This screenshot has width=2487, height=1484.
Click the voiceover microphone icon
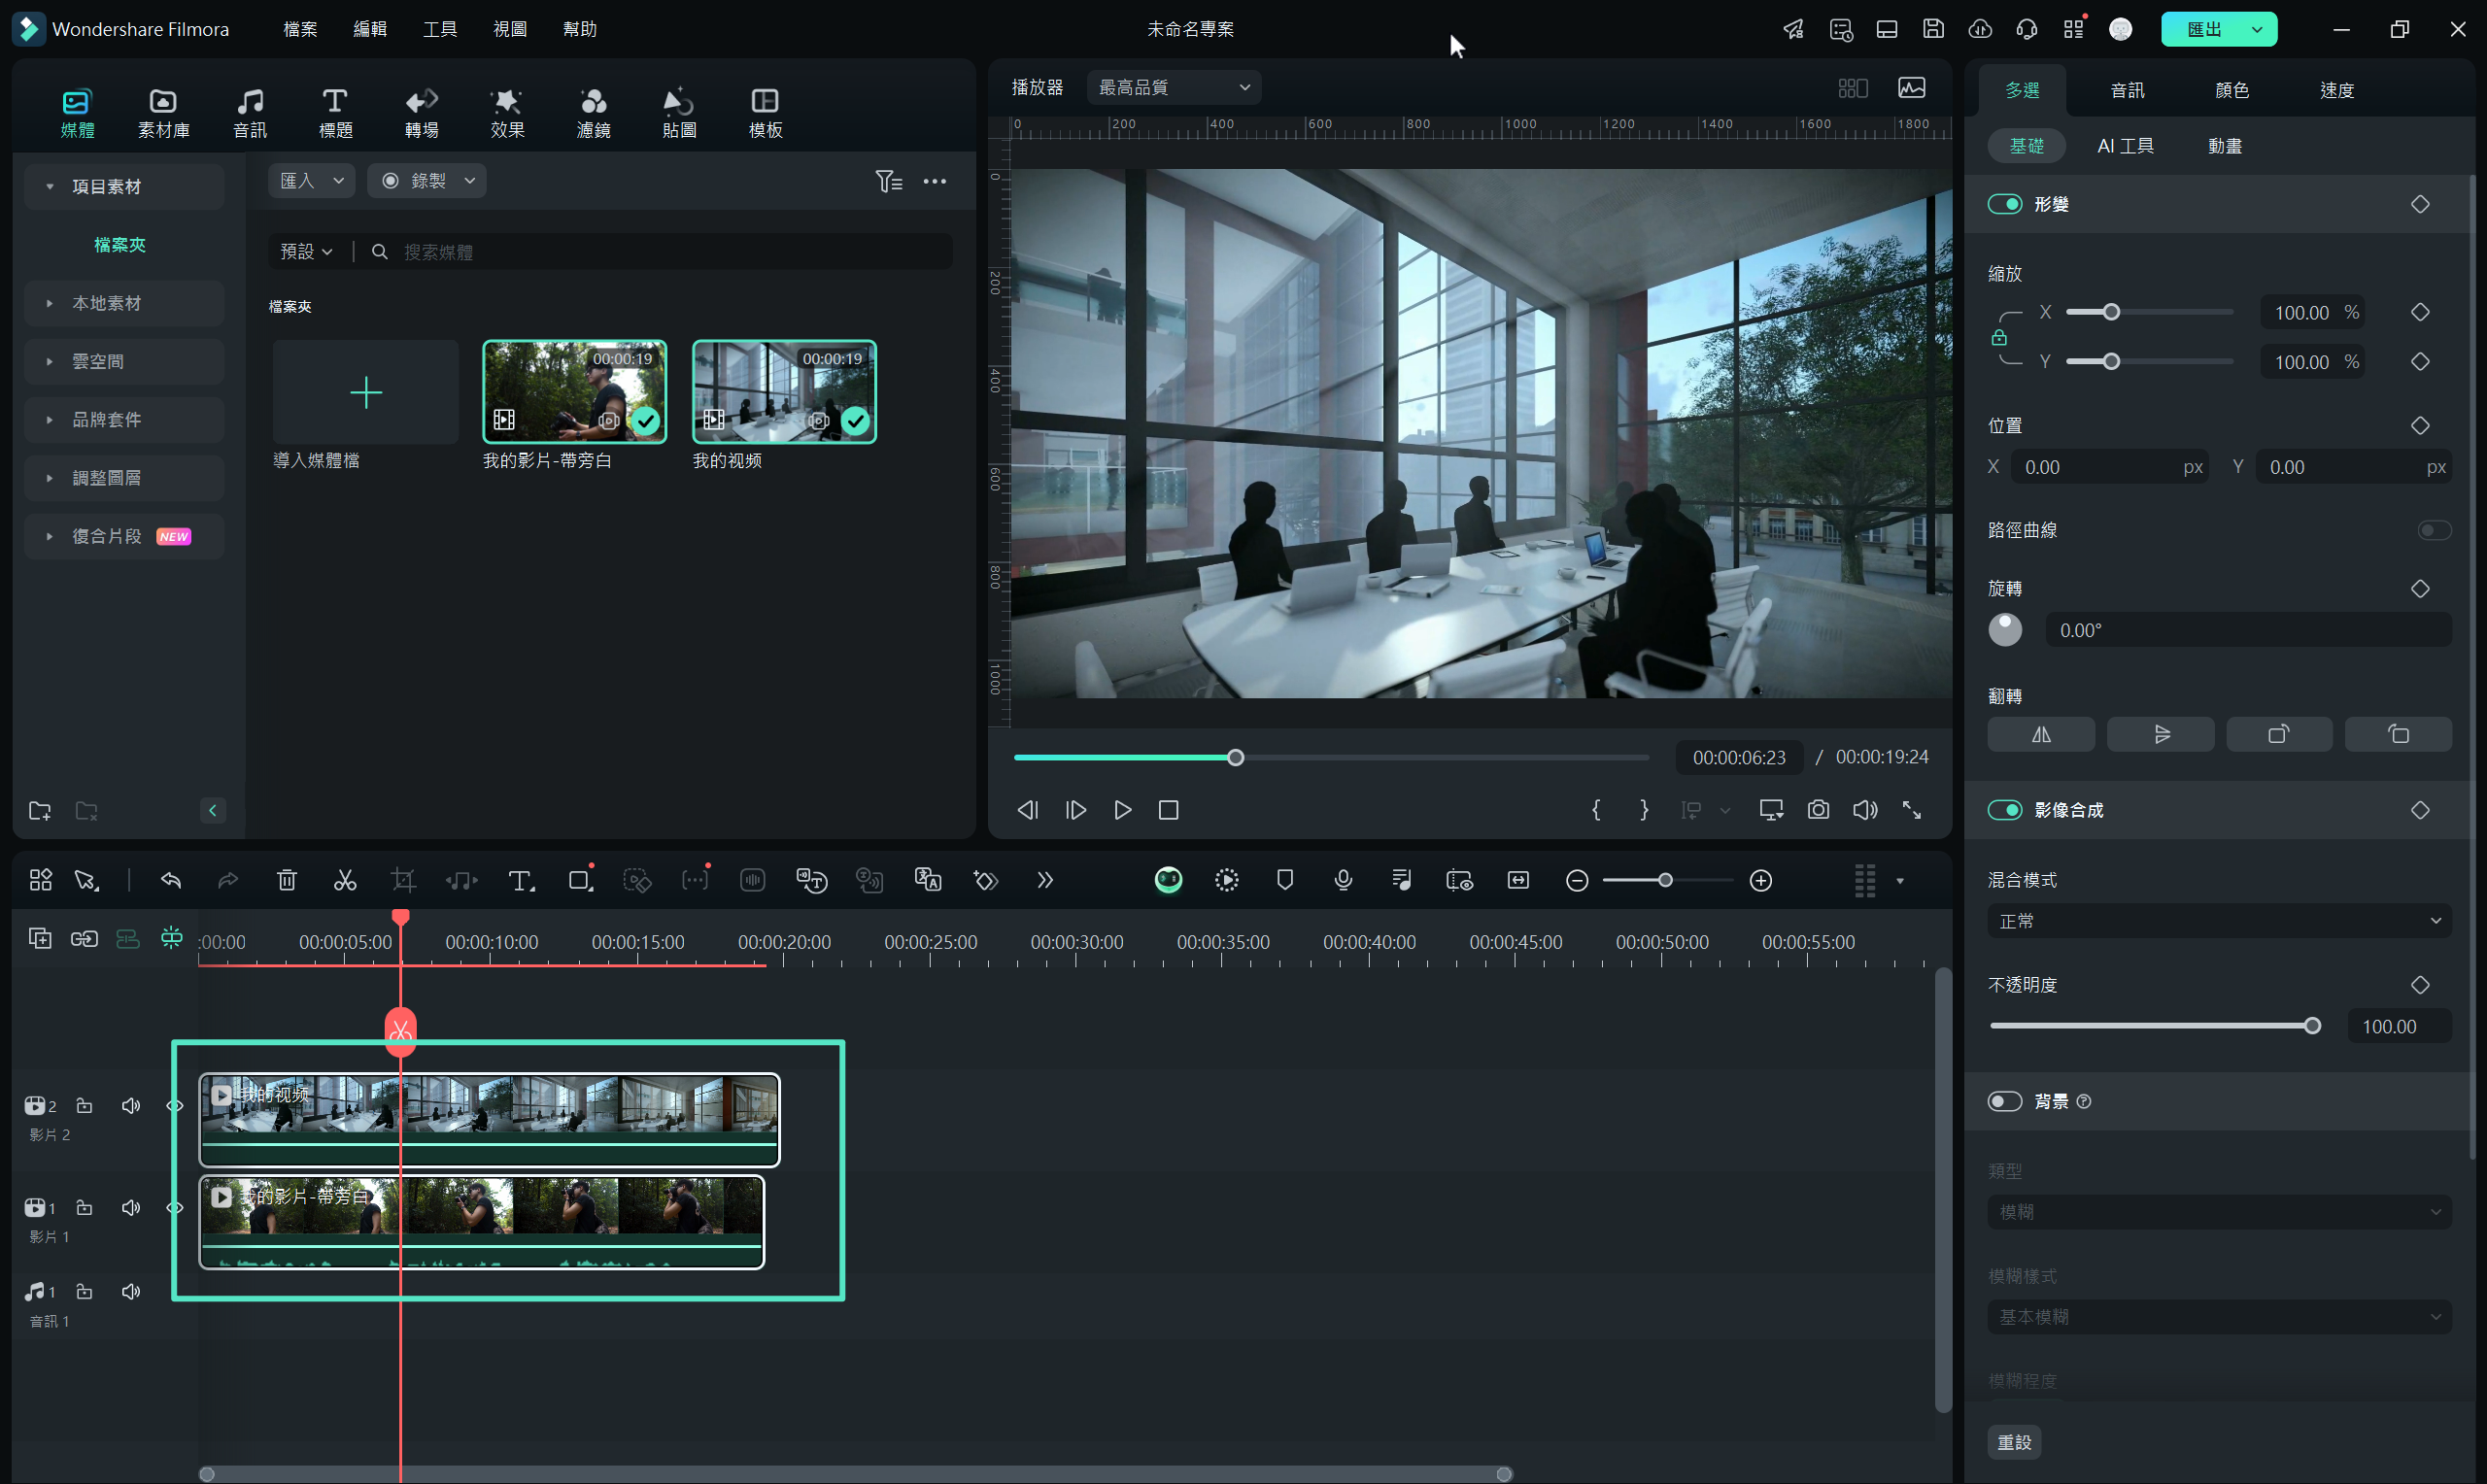1343,880
